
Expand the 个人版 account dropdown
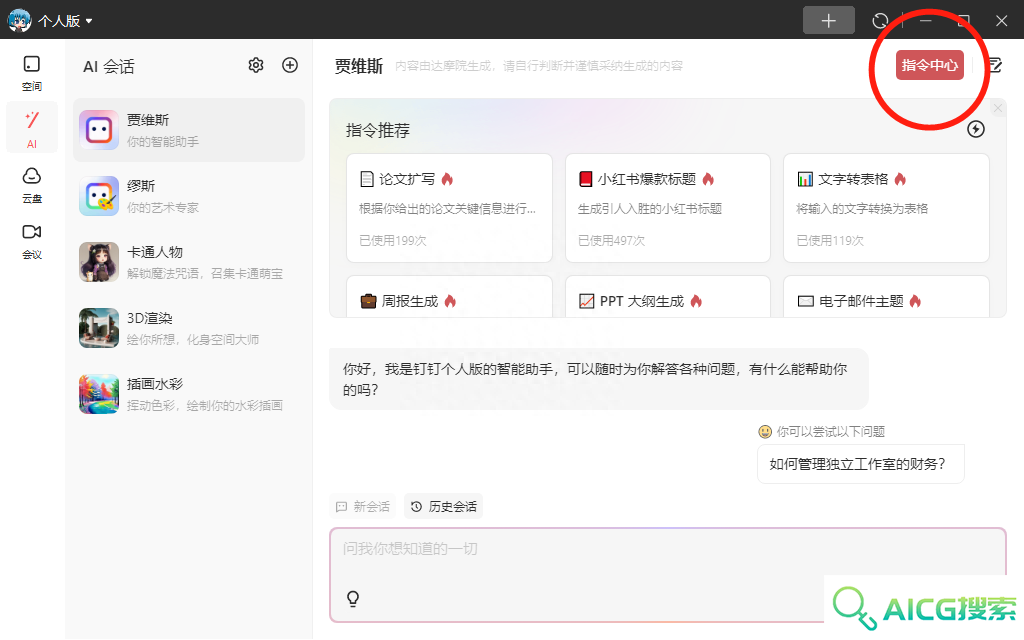point(65,21)
